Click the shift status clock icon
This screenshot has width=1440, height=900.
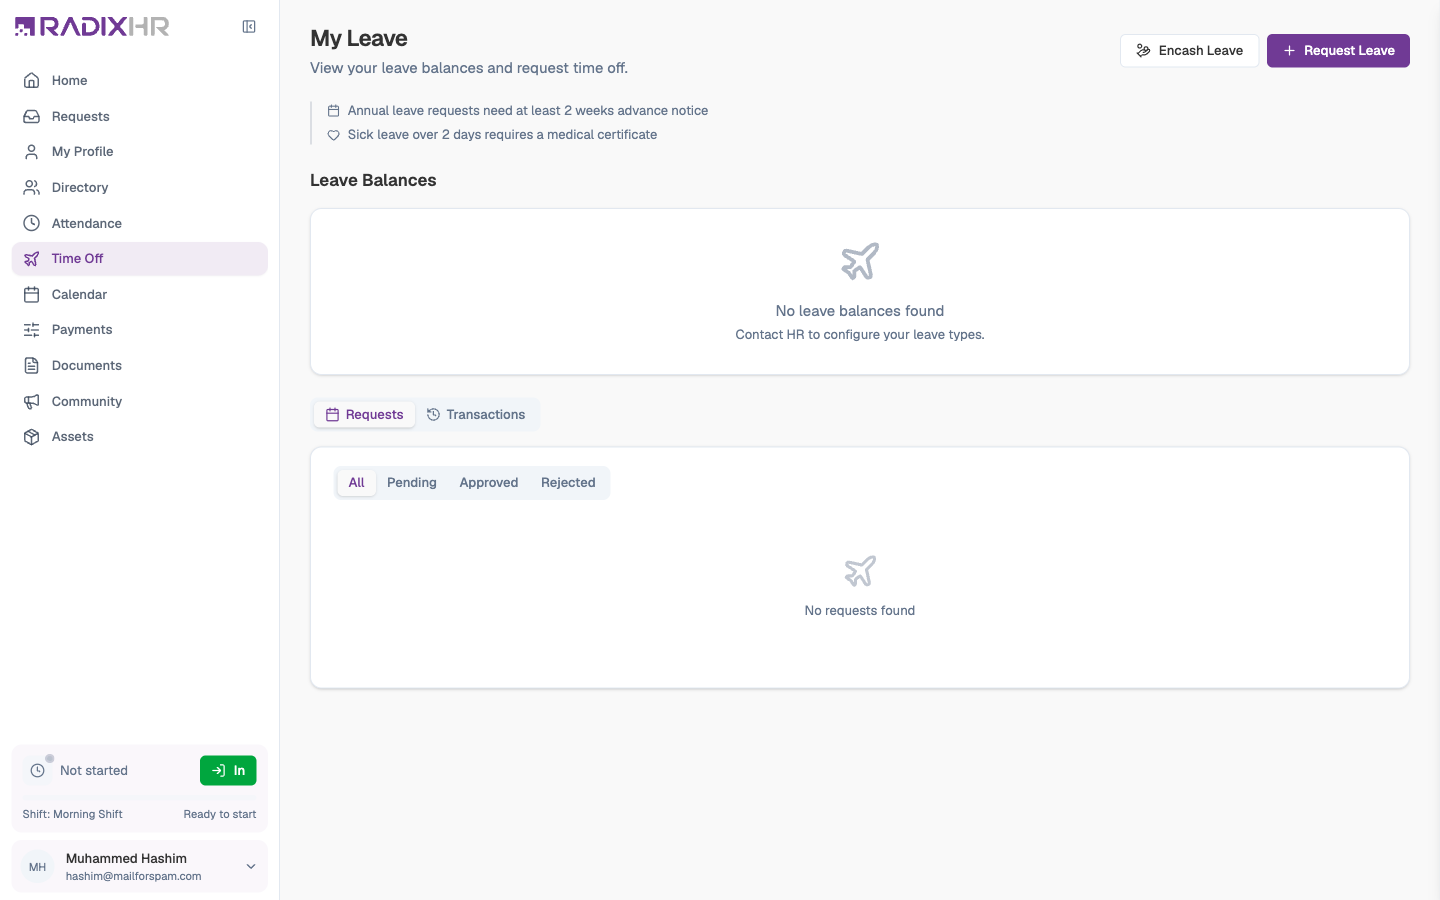coord(37,770)
